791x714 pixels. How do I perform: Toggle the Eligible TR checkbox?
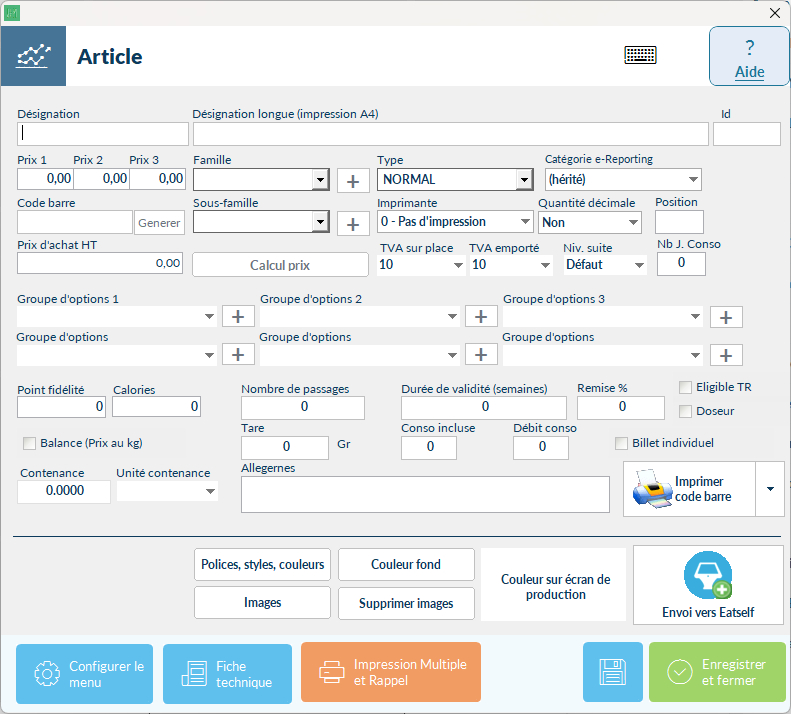685,387
